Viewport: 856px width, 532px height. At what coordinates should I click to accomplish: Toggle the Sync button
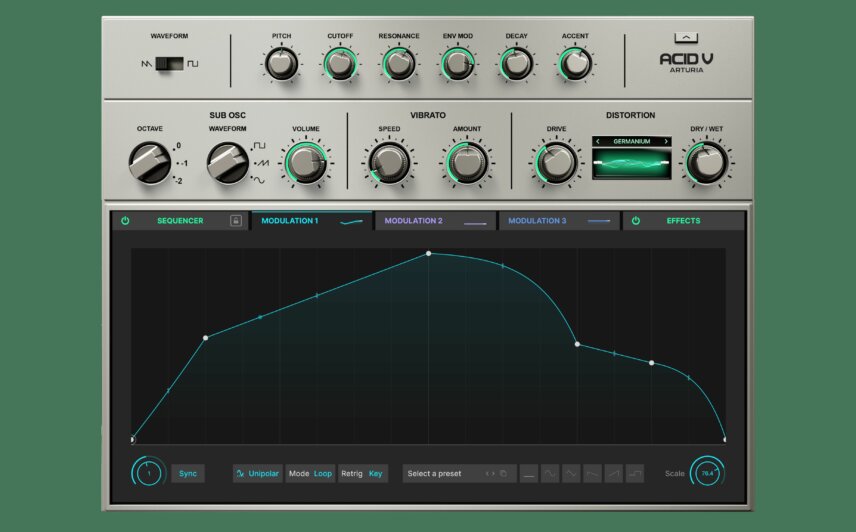188,474
